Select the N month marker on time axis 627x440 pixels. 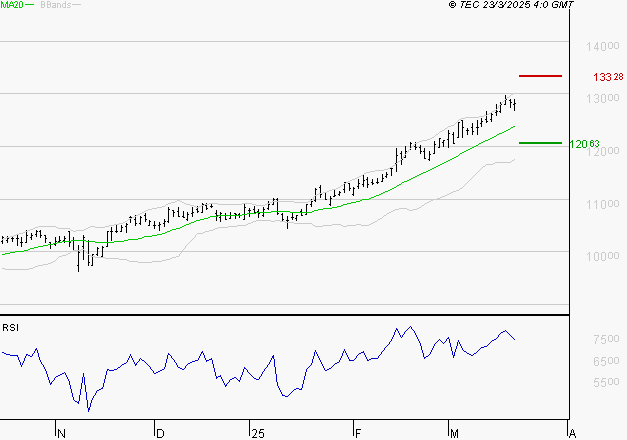(60, 433)
